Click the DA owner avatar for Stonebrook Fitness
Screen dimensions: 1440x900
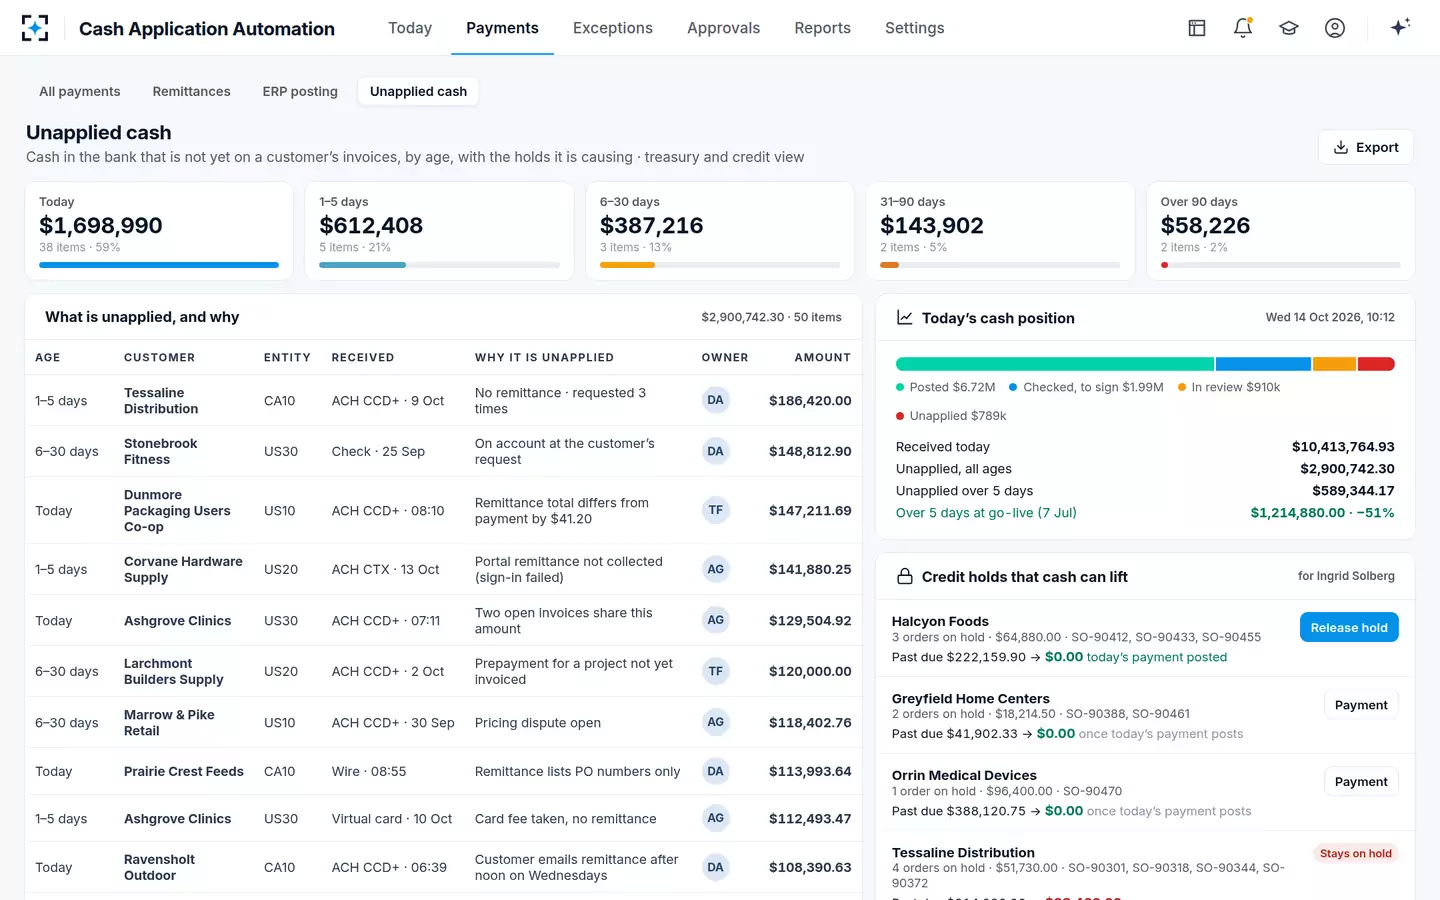coord(715,451)
